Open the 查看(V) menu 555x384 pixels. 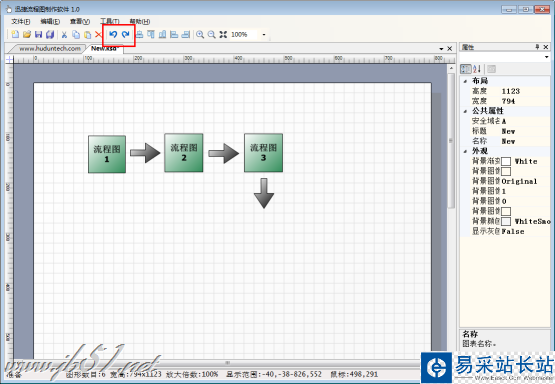[x=80, y=22]
